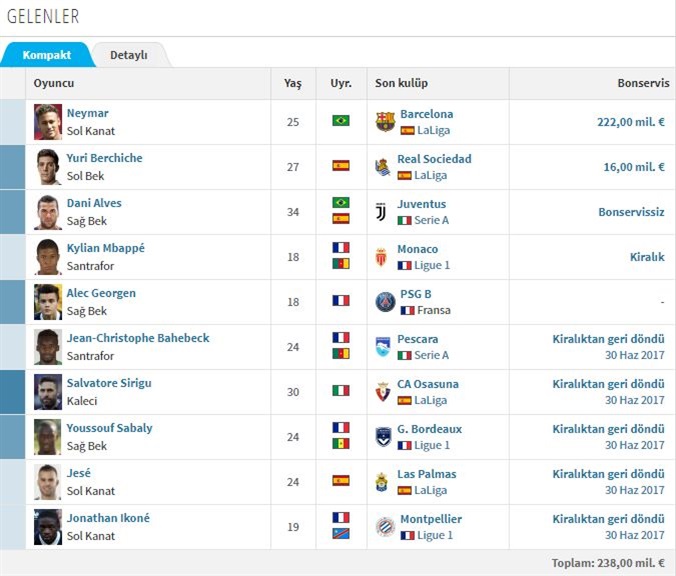Click the Las Palmas club crest
Screen dimensions: 676x576
click(x=383, y=481)
